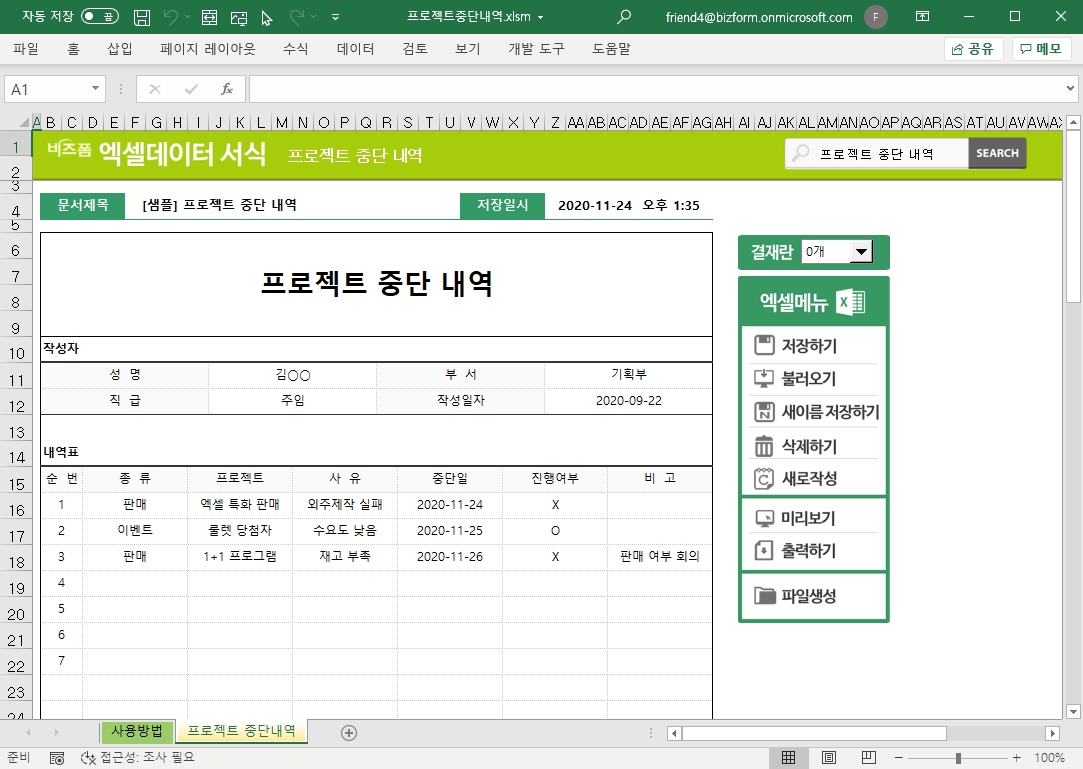This screenshot has height=769, width=1083.
Task: Click 삭제하기 in the Excel menu panel
Action: [808, 446]
